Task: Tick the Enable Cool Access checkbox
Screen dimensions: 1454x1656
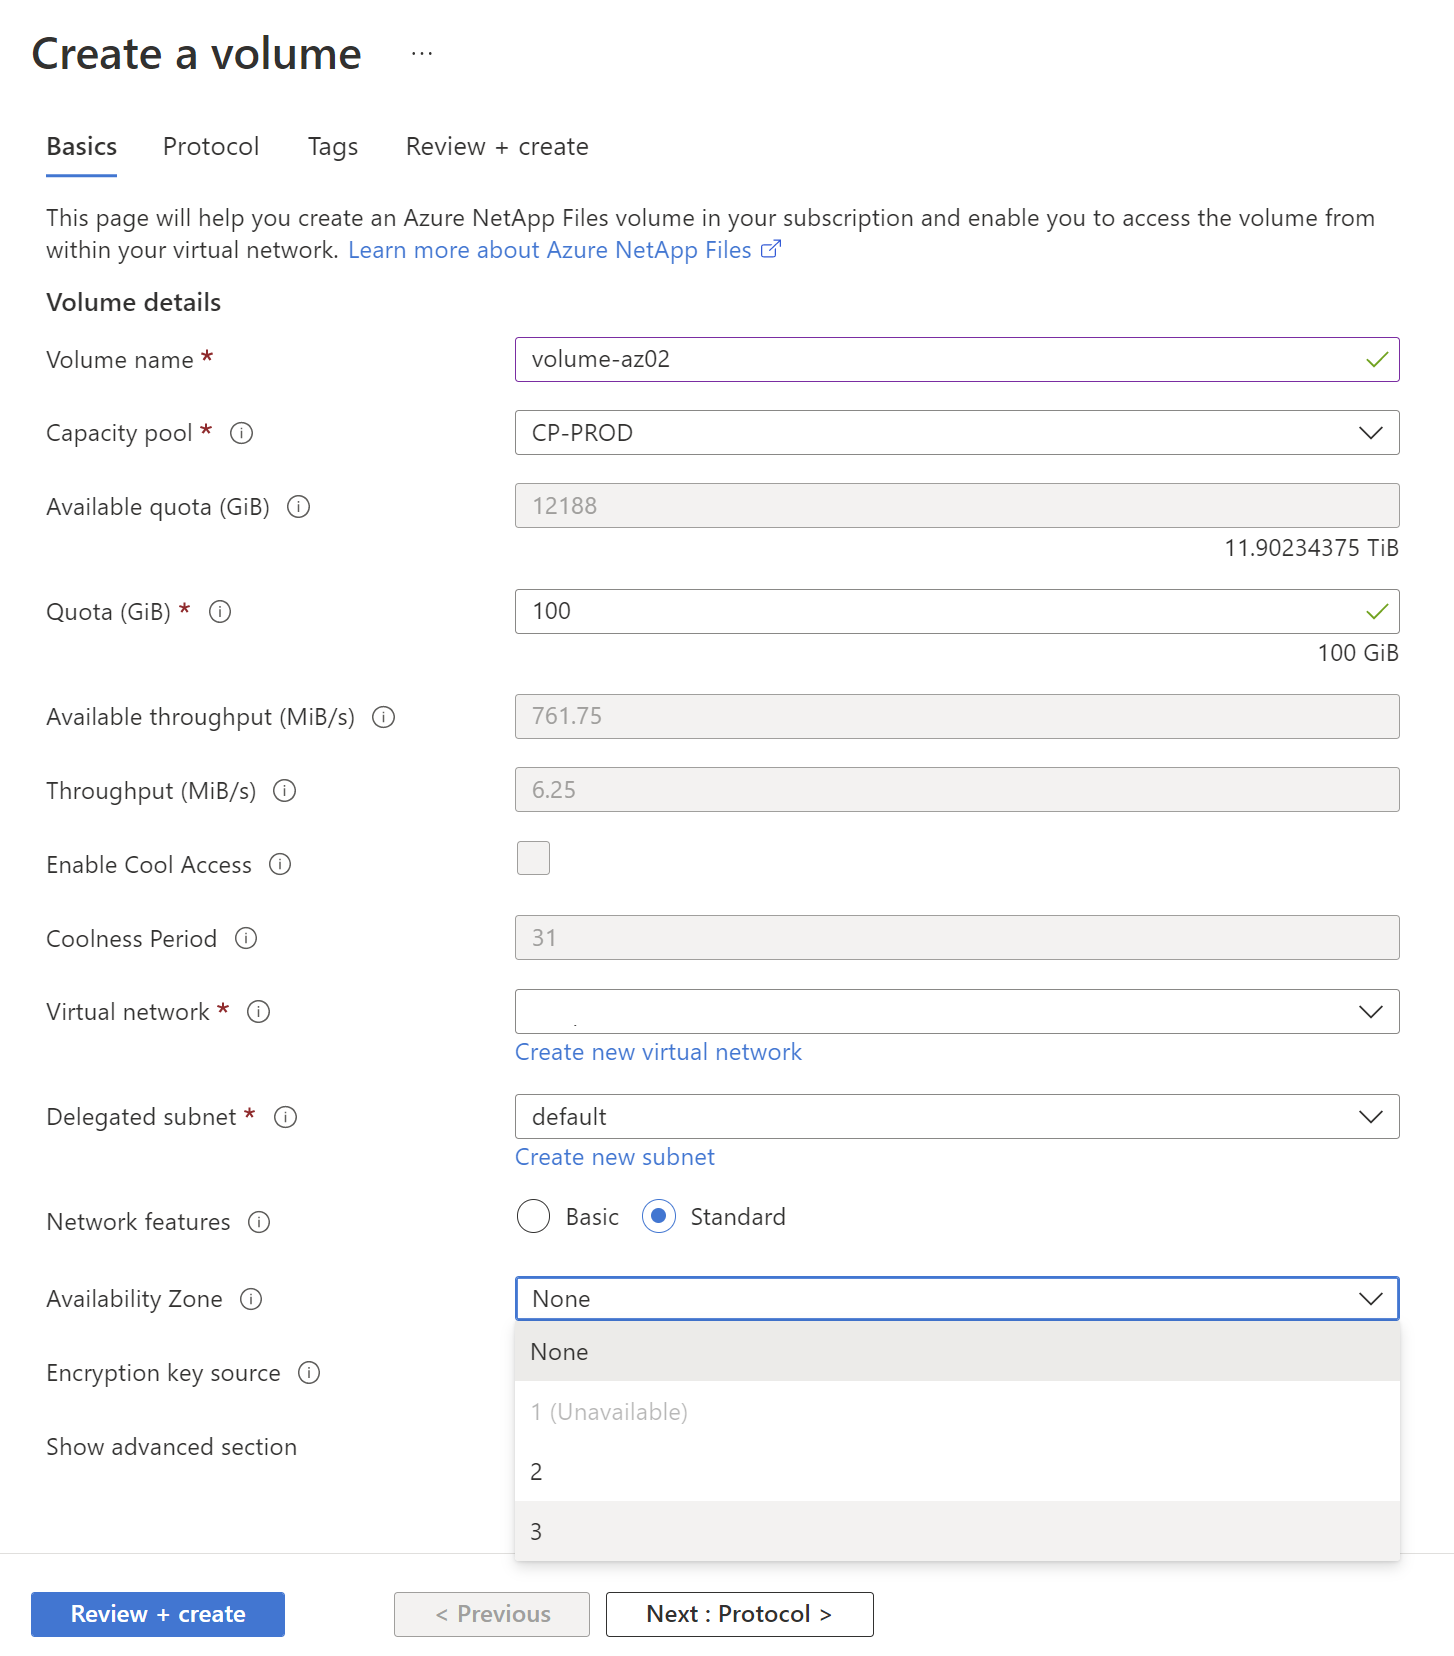Action: pos(533,858)
